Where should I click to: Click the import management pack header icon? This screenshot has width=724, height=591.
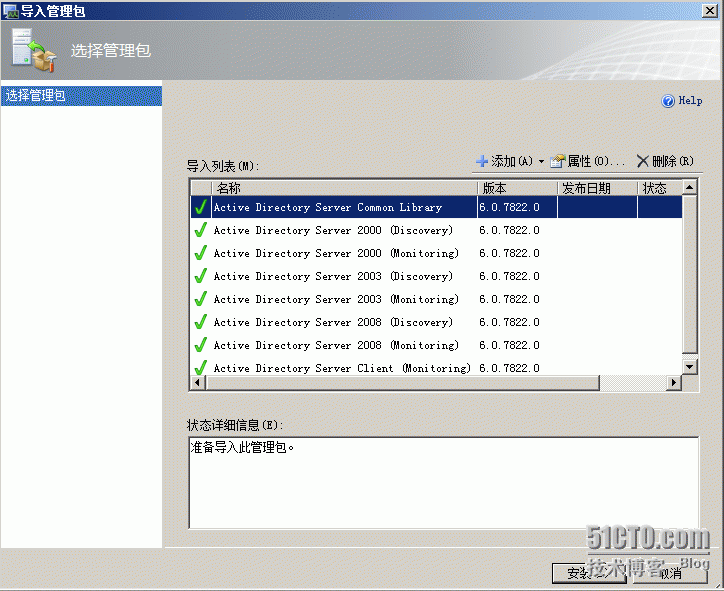click(34, 50)
